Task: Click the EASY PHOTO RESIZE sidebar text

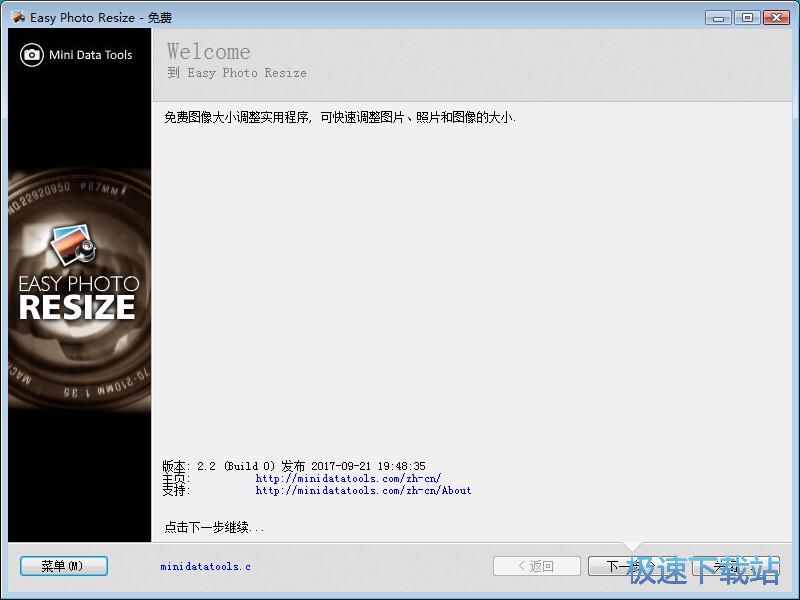Action: point(78,297)
